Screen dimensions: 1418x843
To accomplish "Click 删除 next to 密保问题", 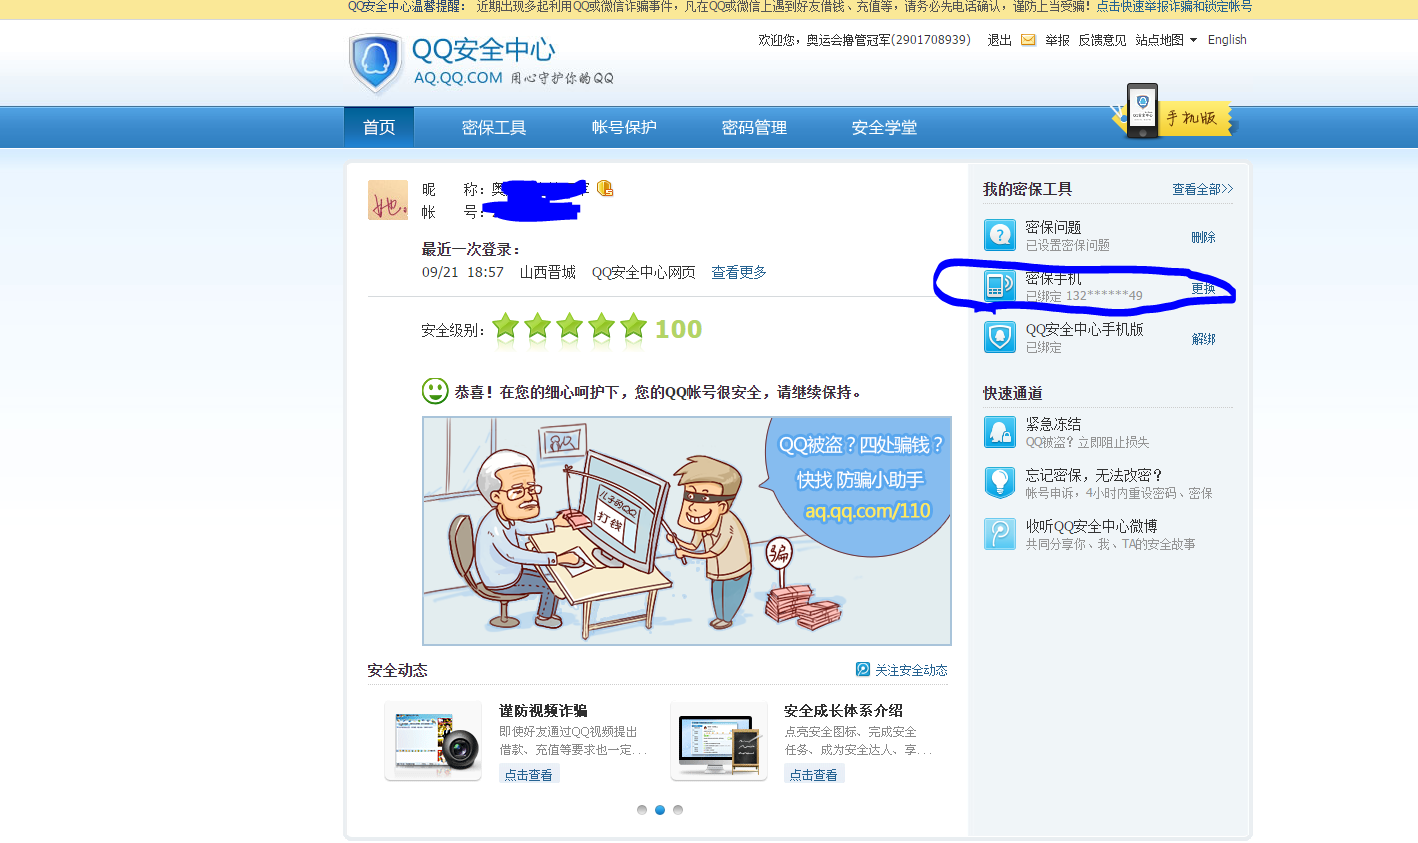I will [1204, 237].
